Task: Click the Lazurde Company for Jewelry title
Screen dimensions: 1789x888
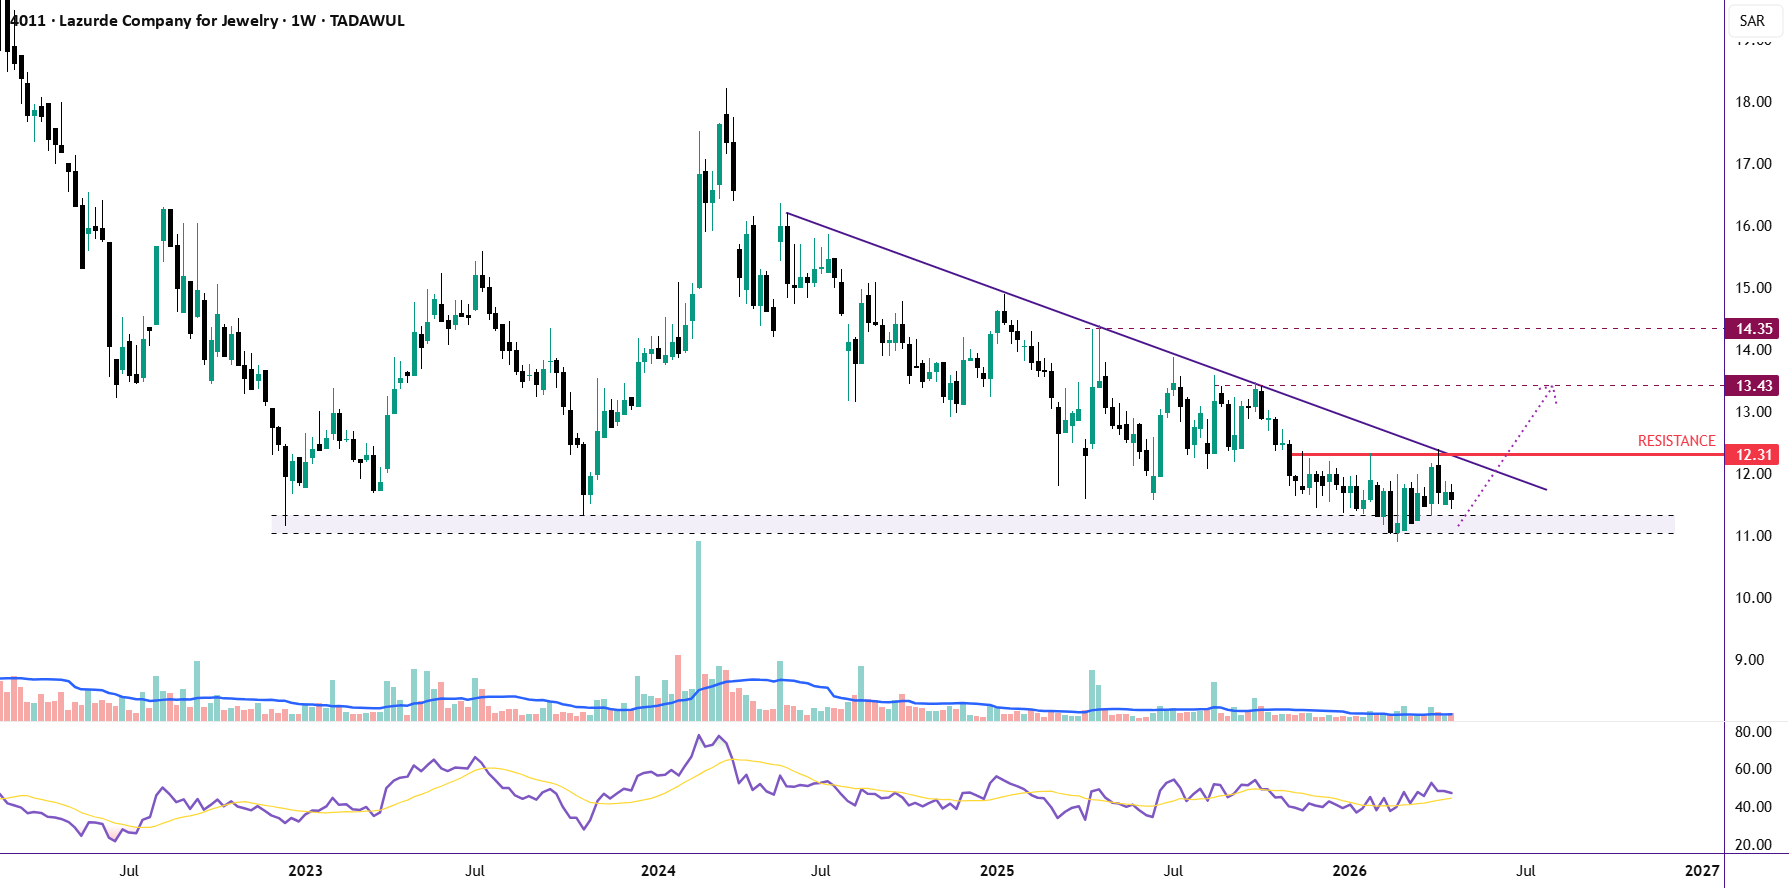Action: (x=168, y=21)
